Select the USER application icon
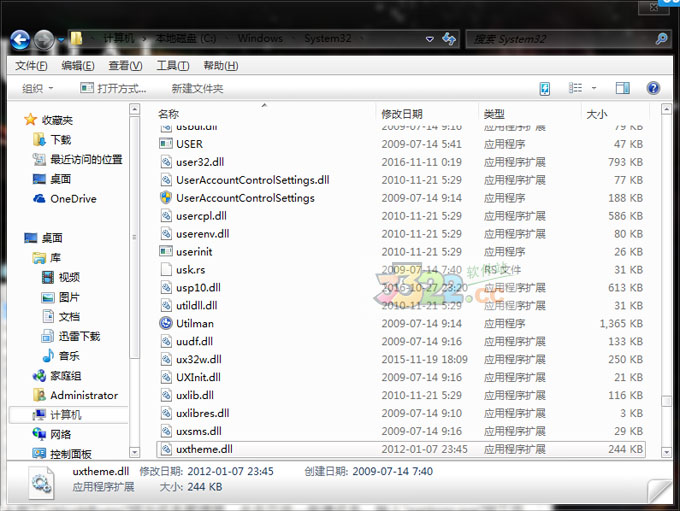Image resolution: width=680 pixels, height=511 pixels. (x=166, y=144)
